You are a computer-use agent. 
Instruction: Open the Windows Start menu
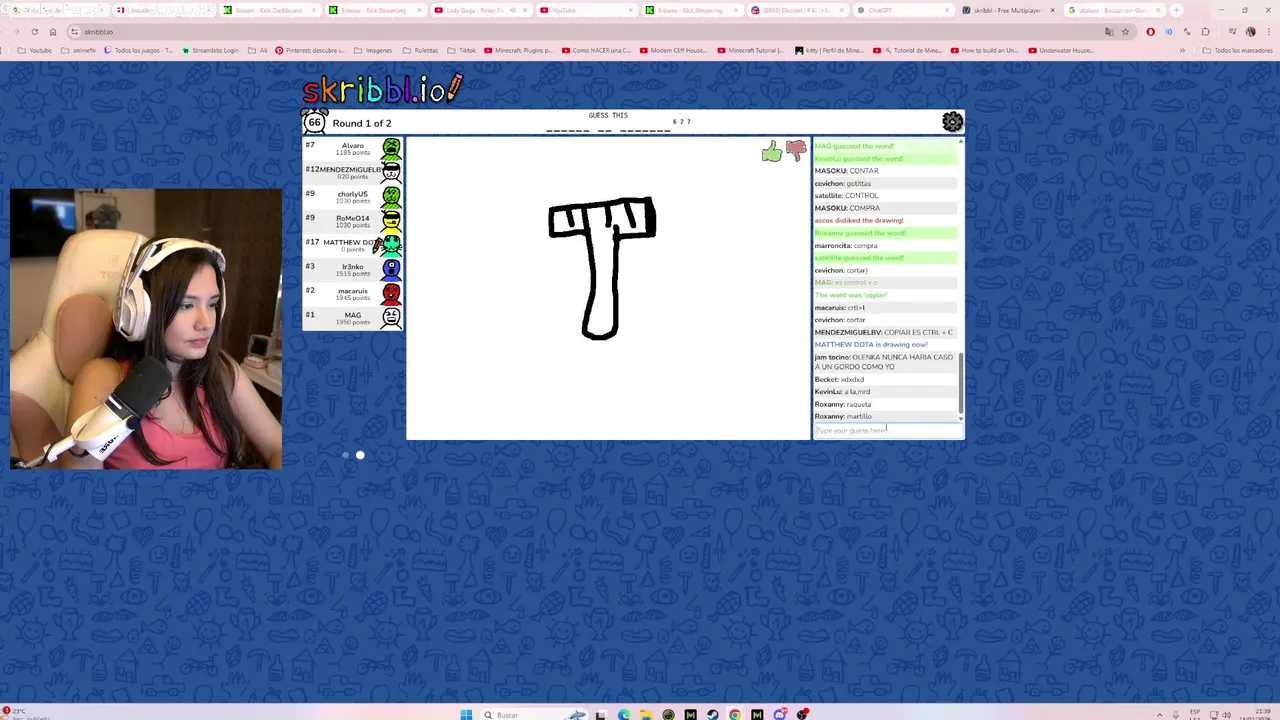click(x=466, y=714)
